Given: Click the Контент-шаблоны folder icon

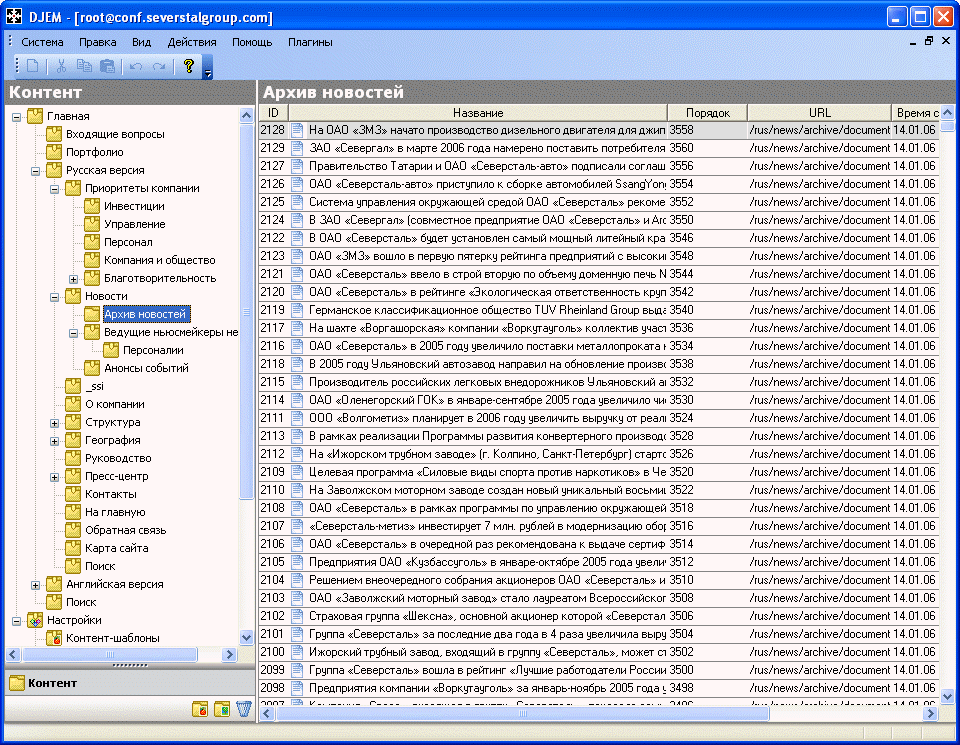Looking at the screenshot, I should pyautogui.click(x=54, y=638).
